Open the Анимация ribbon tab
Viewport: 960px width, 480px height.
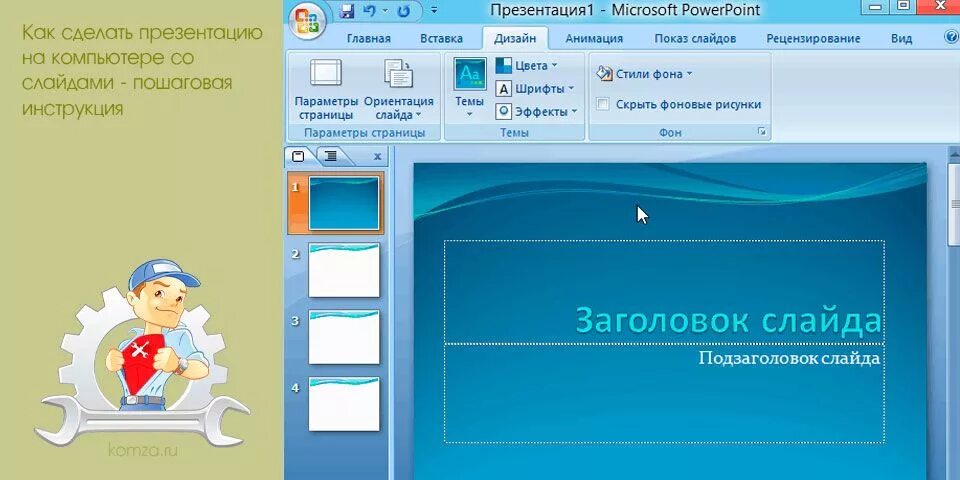pyautogui.click(x=594, y=39)
